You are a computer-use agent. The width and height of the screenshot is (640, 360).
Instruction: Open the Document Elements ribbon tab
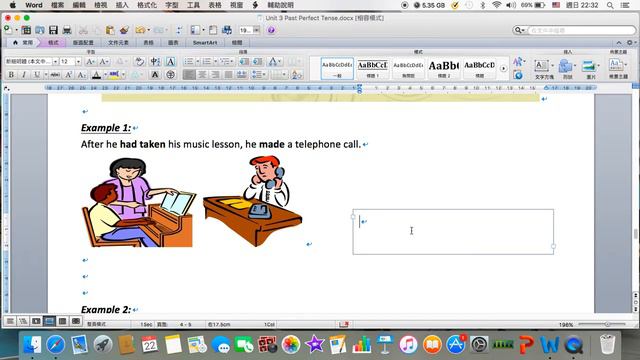118,42
